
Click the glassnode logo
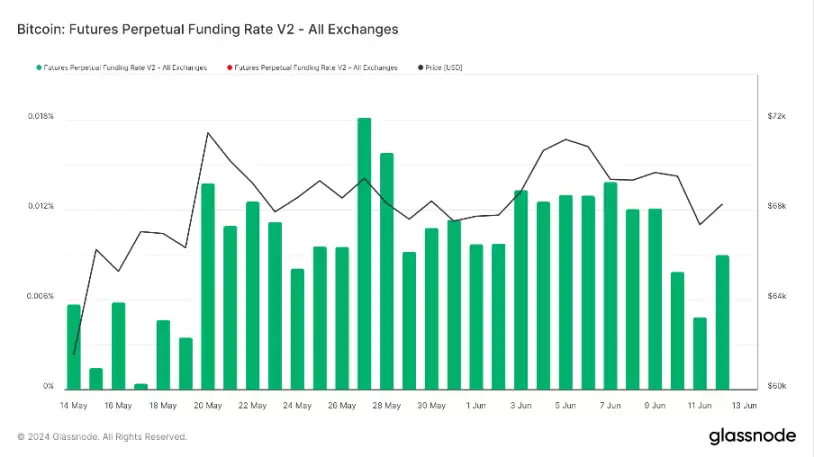pos(752,436)
